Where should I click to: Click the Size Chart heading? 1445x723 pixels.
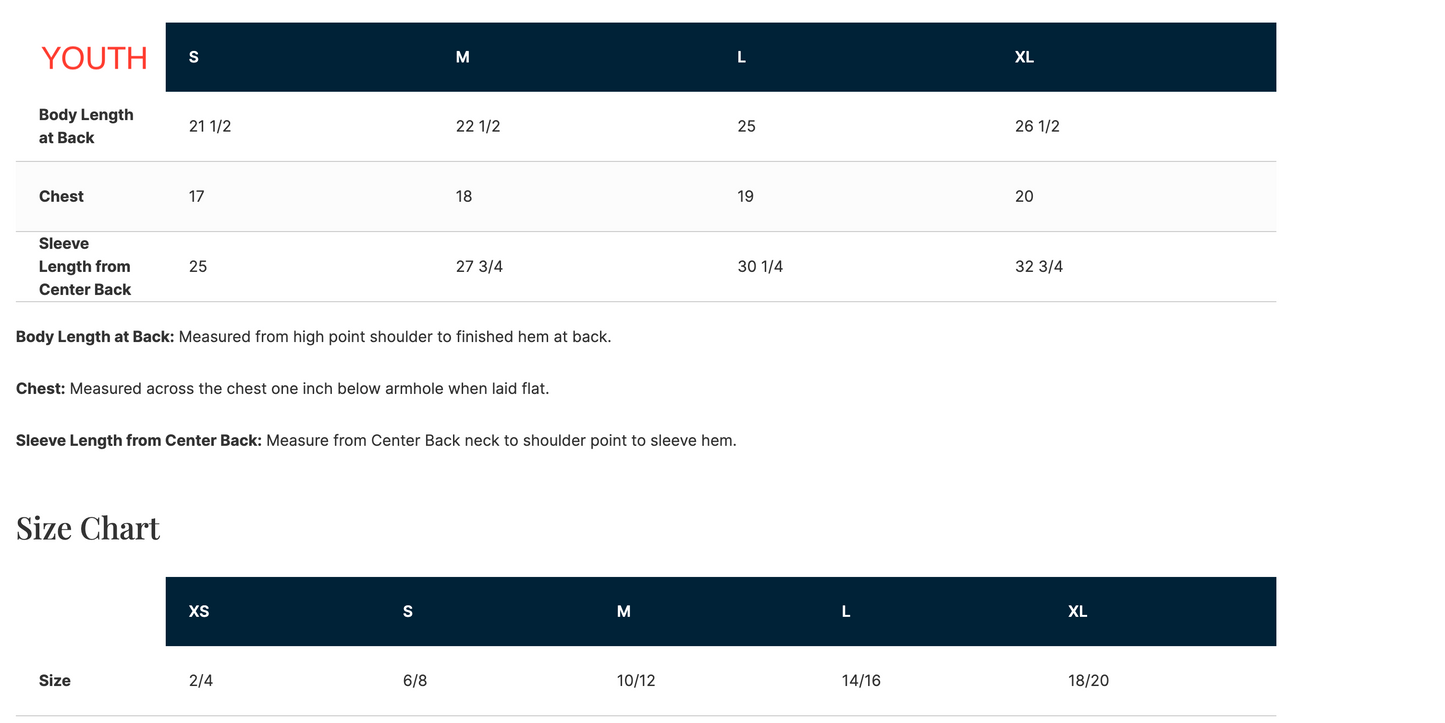pyautogui.click(x=88, y=528)
